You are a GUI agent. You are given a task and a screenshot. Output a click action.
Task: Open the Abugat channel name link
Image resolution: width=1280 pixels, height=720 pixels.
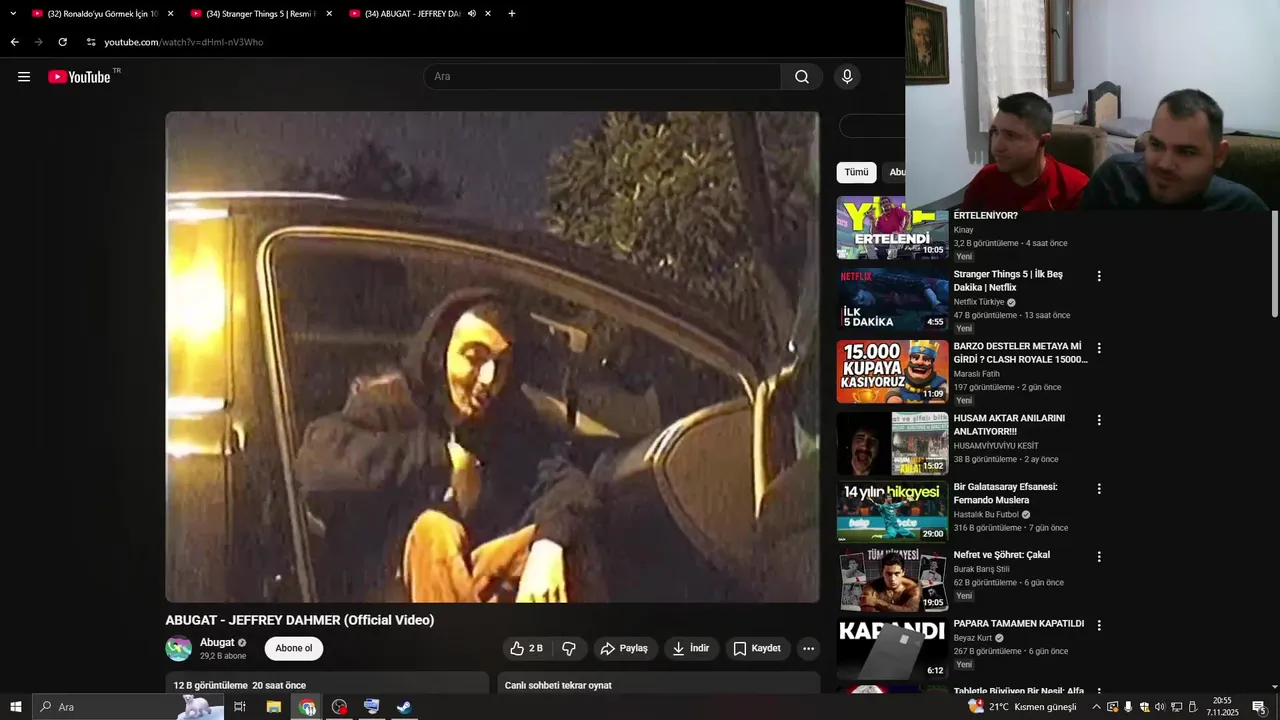point(217,642)
